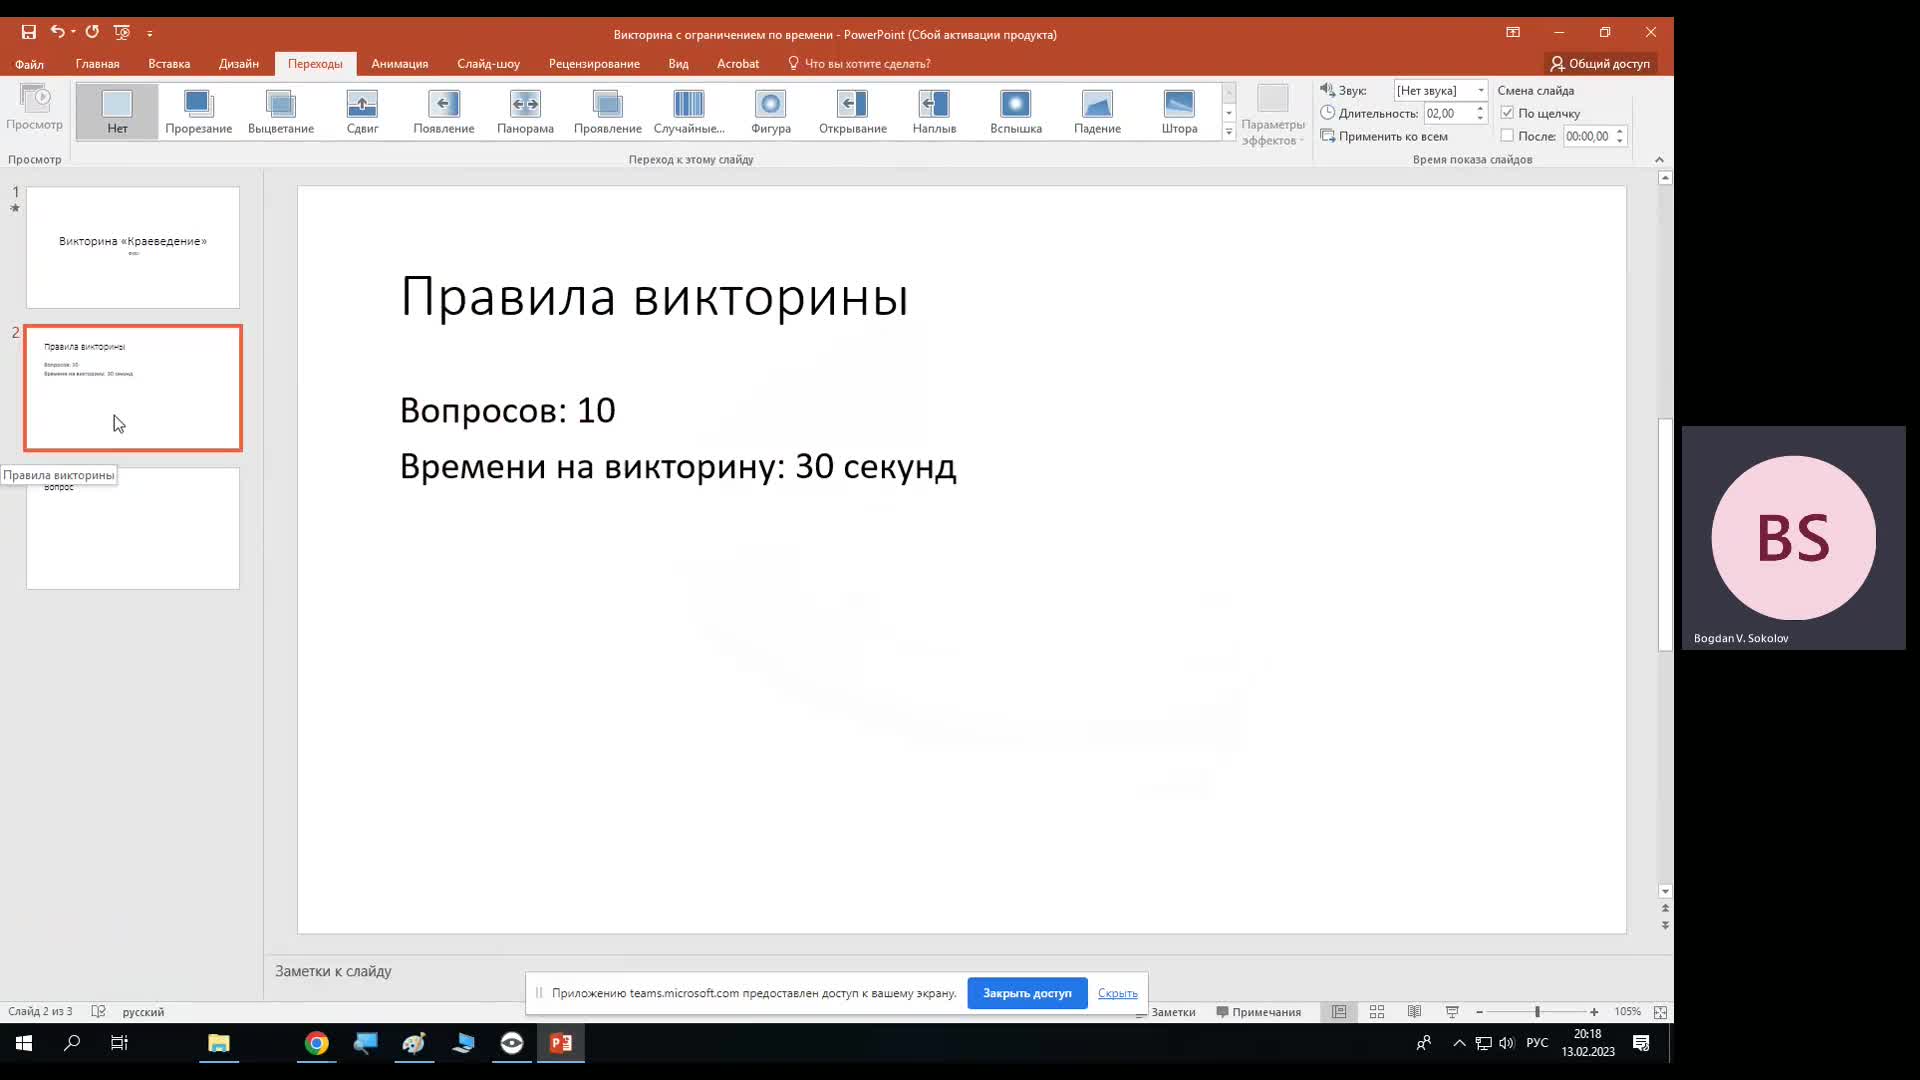Switch to Reading view in status bar
This screenshot has width=1920, height=1080.
(1415, 1012)
